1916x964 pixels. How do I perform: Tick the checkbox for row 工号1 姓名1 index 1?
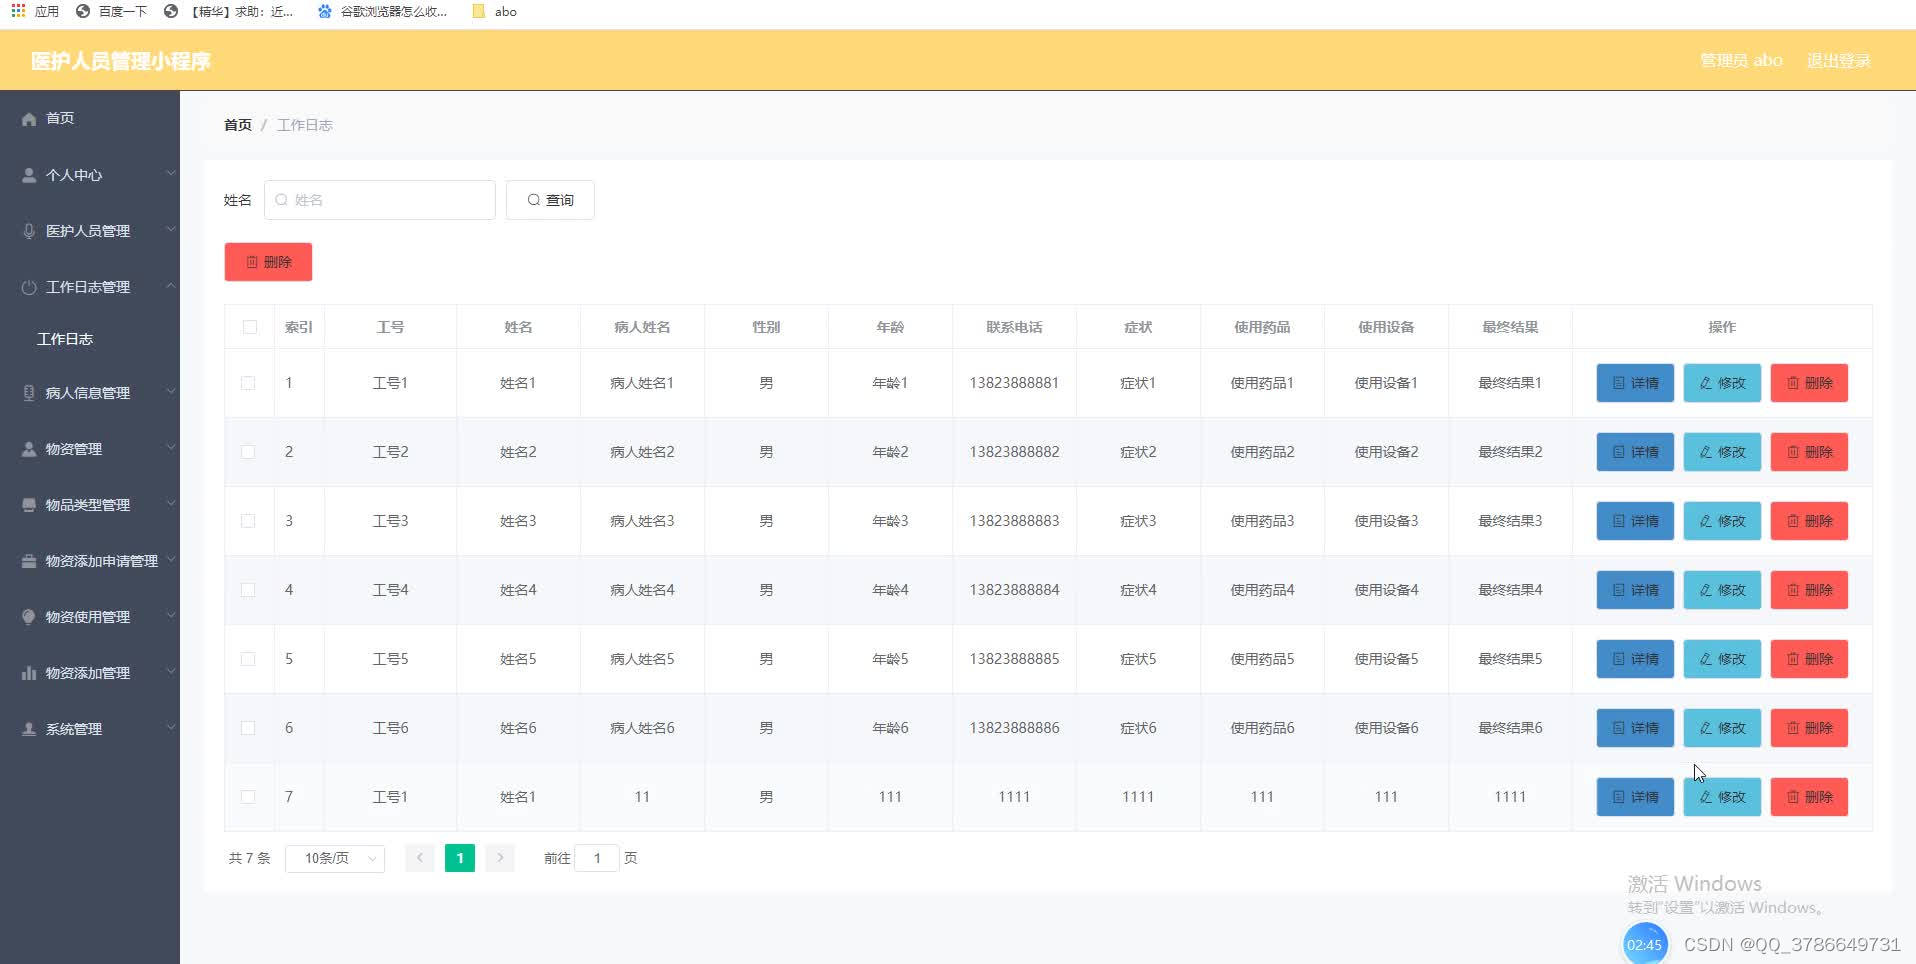click(x=248, y=383)
